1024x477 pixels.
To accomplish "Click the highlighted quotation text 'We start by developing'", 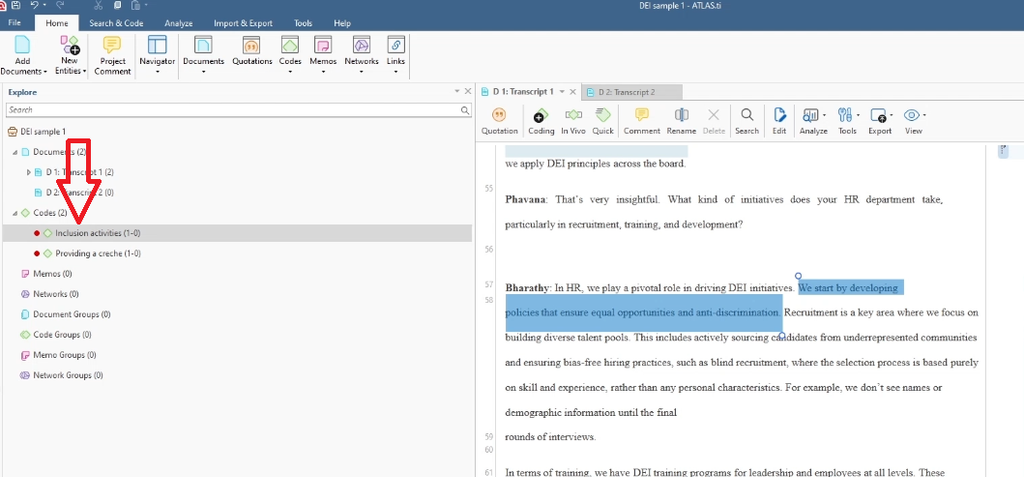I will 848,288.
